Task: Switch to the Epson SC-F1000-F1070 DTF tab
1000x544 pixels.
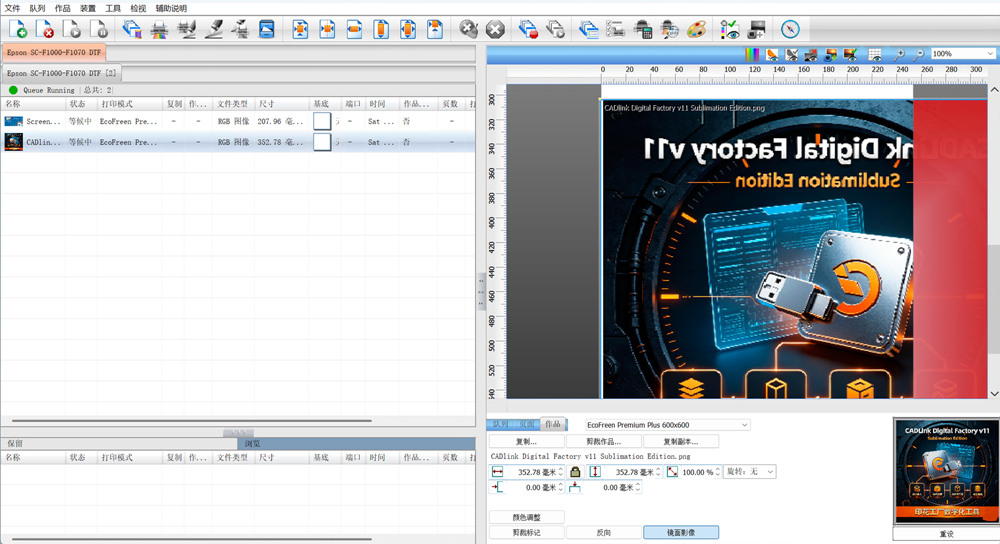Action: point(54,52)
